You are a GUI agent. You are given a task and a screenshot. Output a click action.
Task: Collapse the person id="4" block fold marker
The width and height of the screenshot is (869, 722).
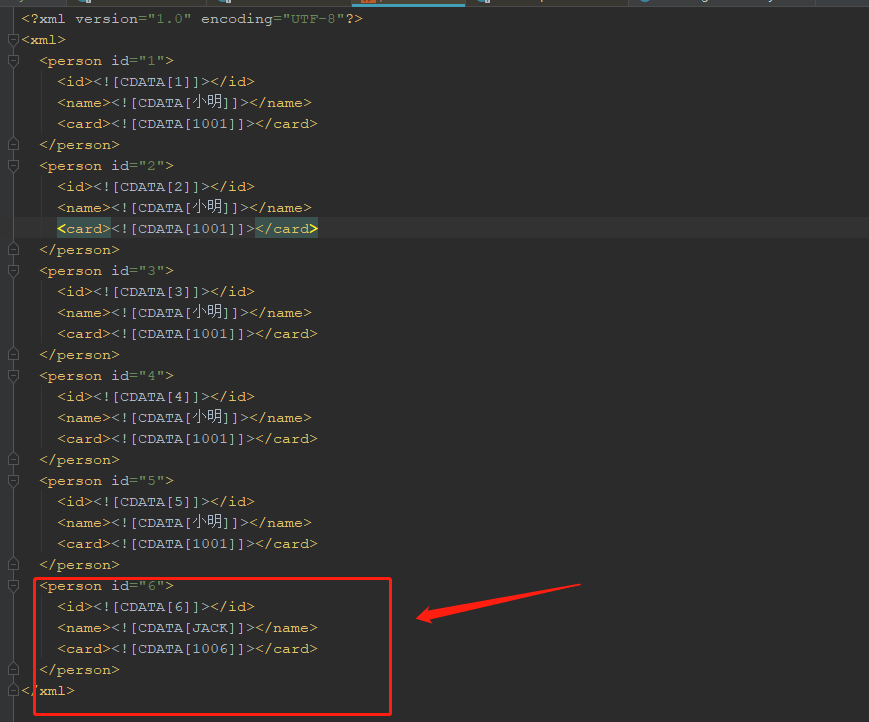[14, 376]
